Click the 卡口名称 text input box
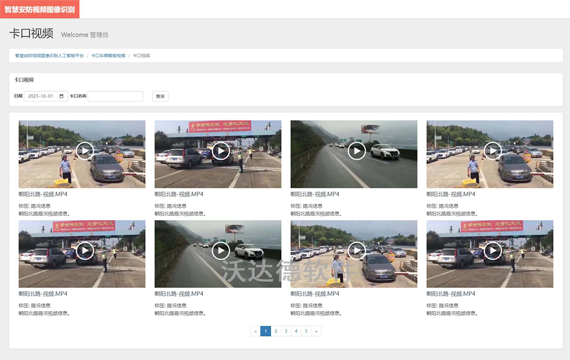Screen dimensions: 570x360 115,96
